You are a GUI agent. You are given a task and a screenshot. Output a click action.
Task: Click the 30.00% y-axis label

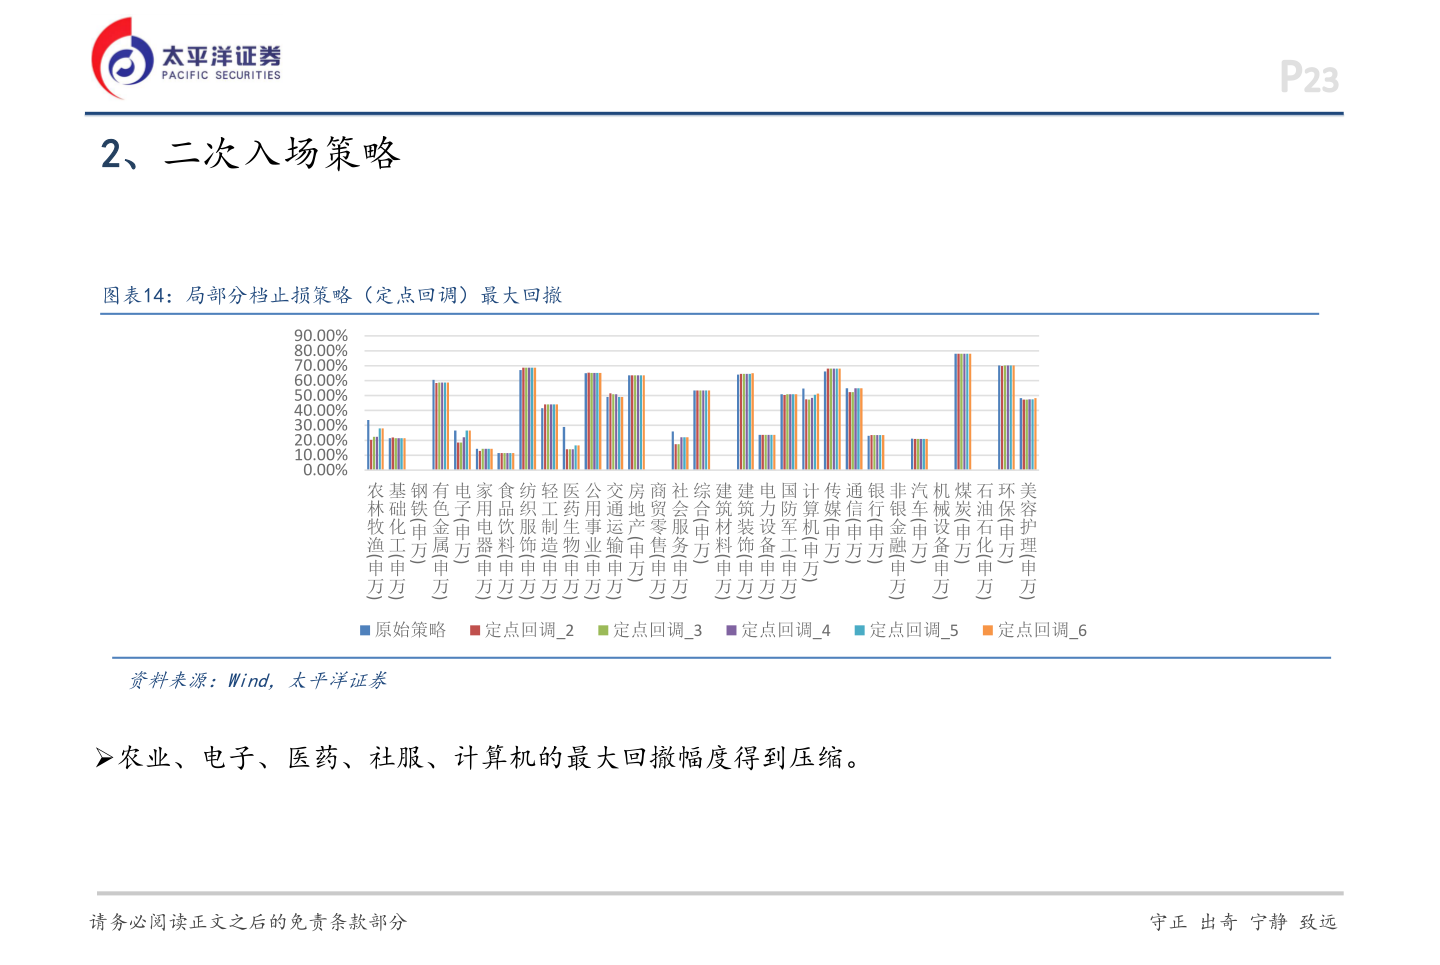pos(321,426)
